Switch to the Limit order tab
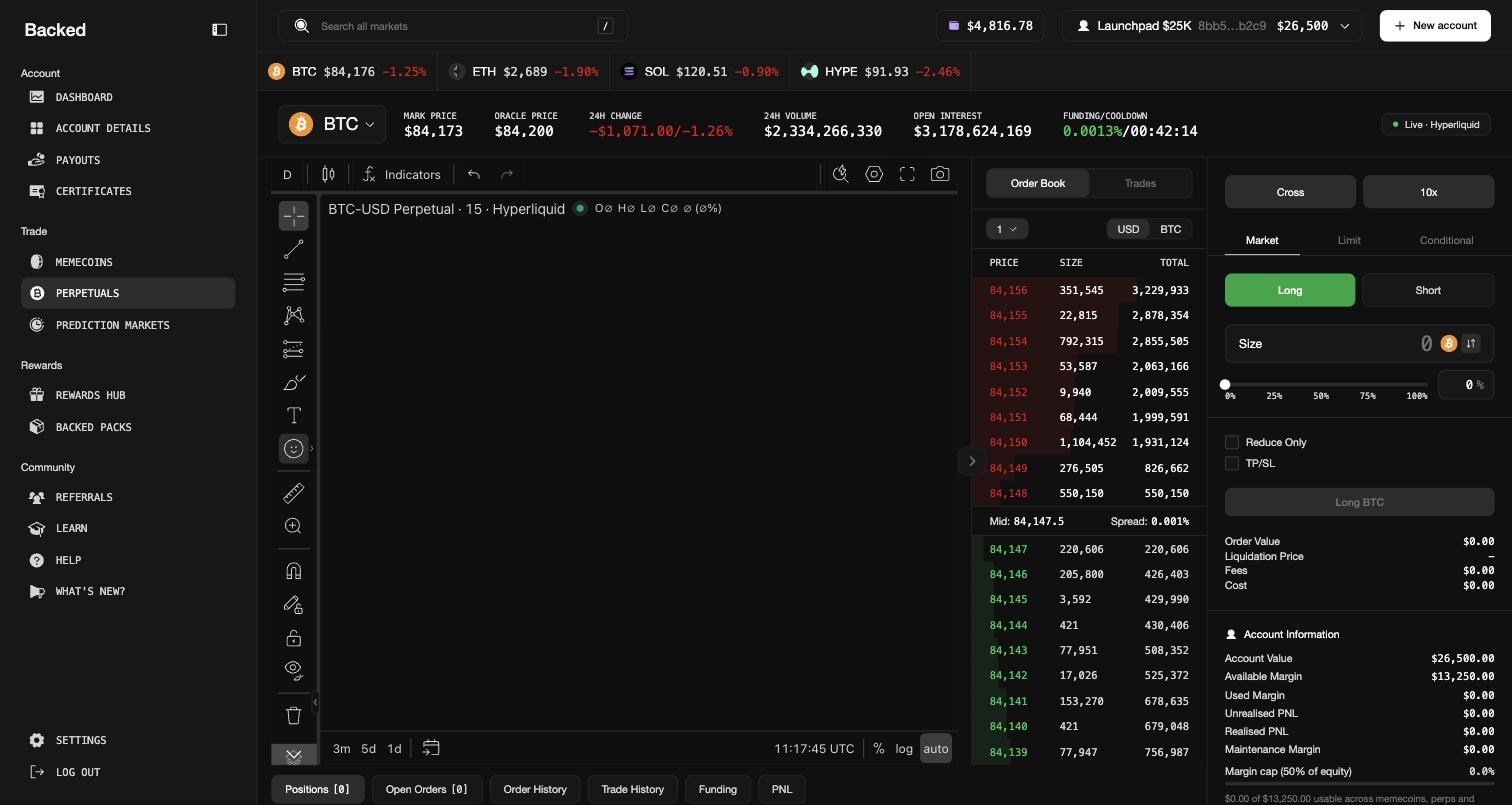The image size is (1512, 805). 1349,240
